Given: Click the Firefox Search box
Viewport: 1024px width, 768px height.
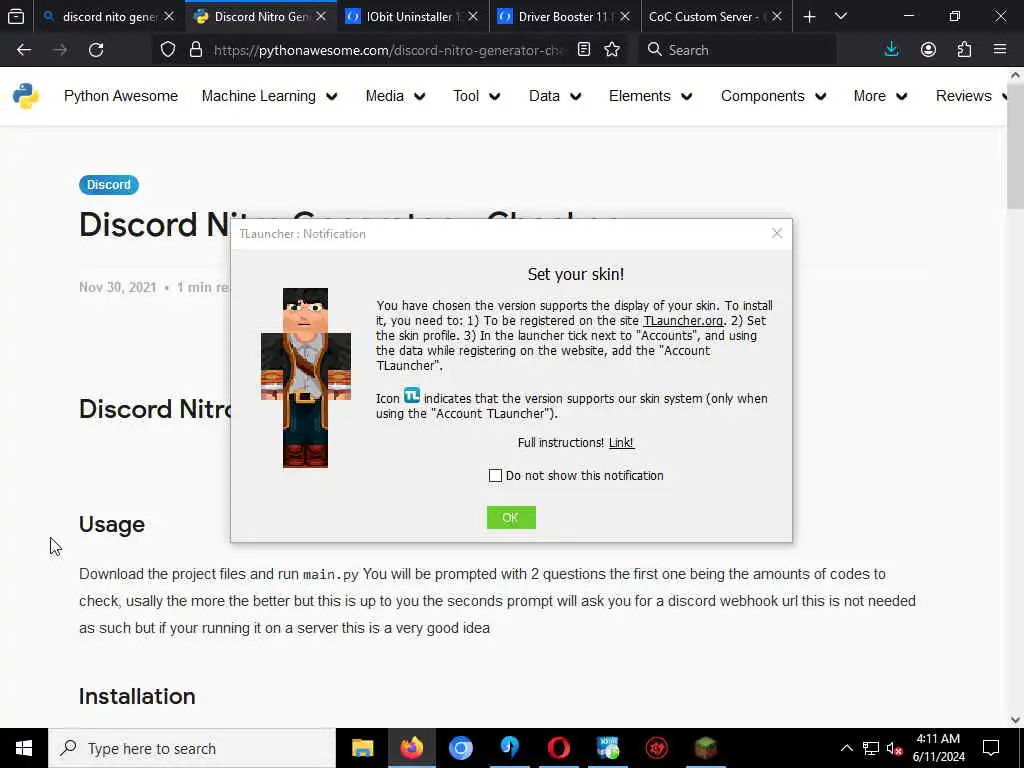Looking at the screenshot, I should click(737, 50).
